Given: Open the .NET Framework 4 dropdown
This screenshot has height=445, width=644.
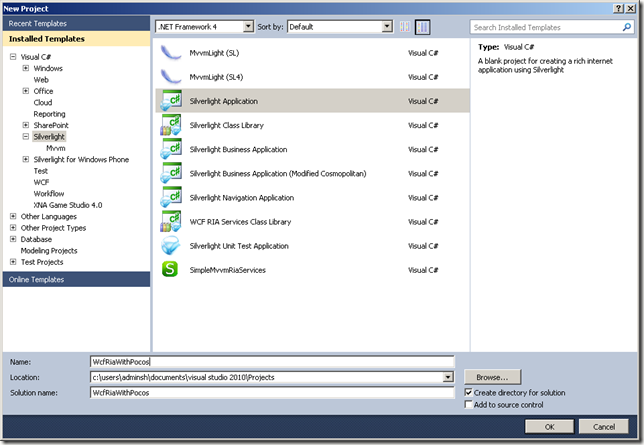Looking at the screenshot, I should (x=248, y=27).
